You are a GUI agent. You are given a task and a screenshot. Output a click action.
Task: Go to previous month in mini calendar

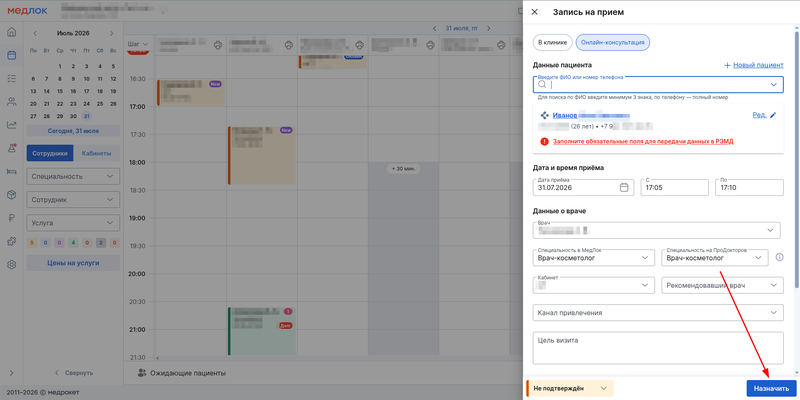tap(35, 33)
